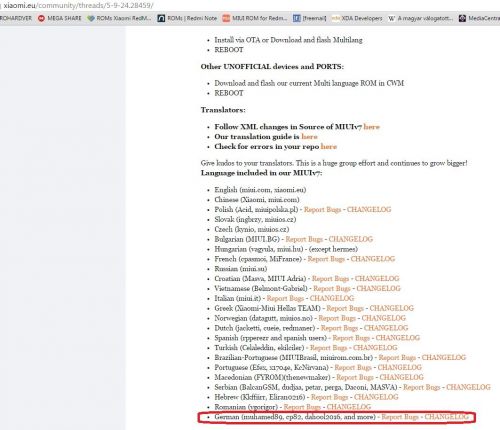Open the MEGA SHARE bookmark
This screenshot has height=430, width=500.
[x=60, y=18]
